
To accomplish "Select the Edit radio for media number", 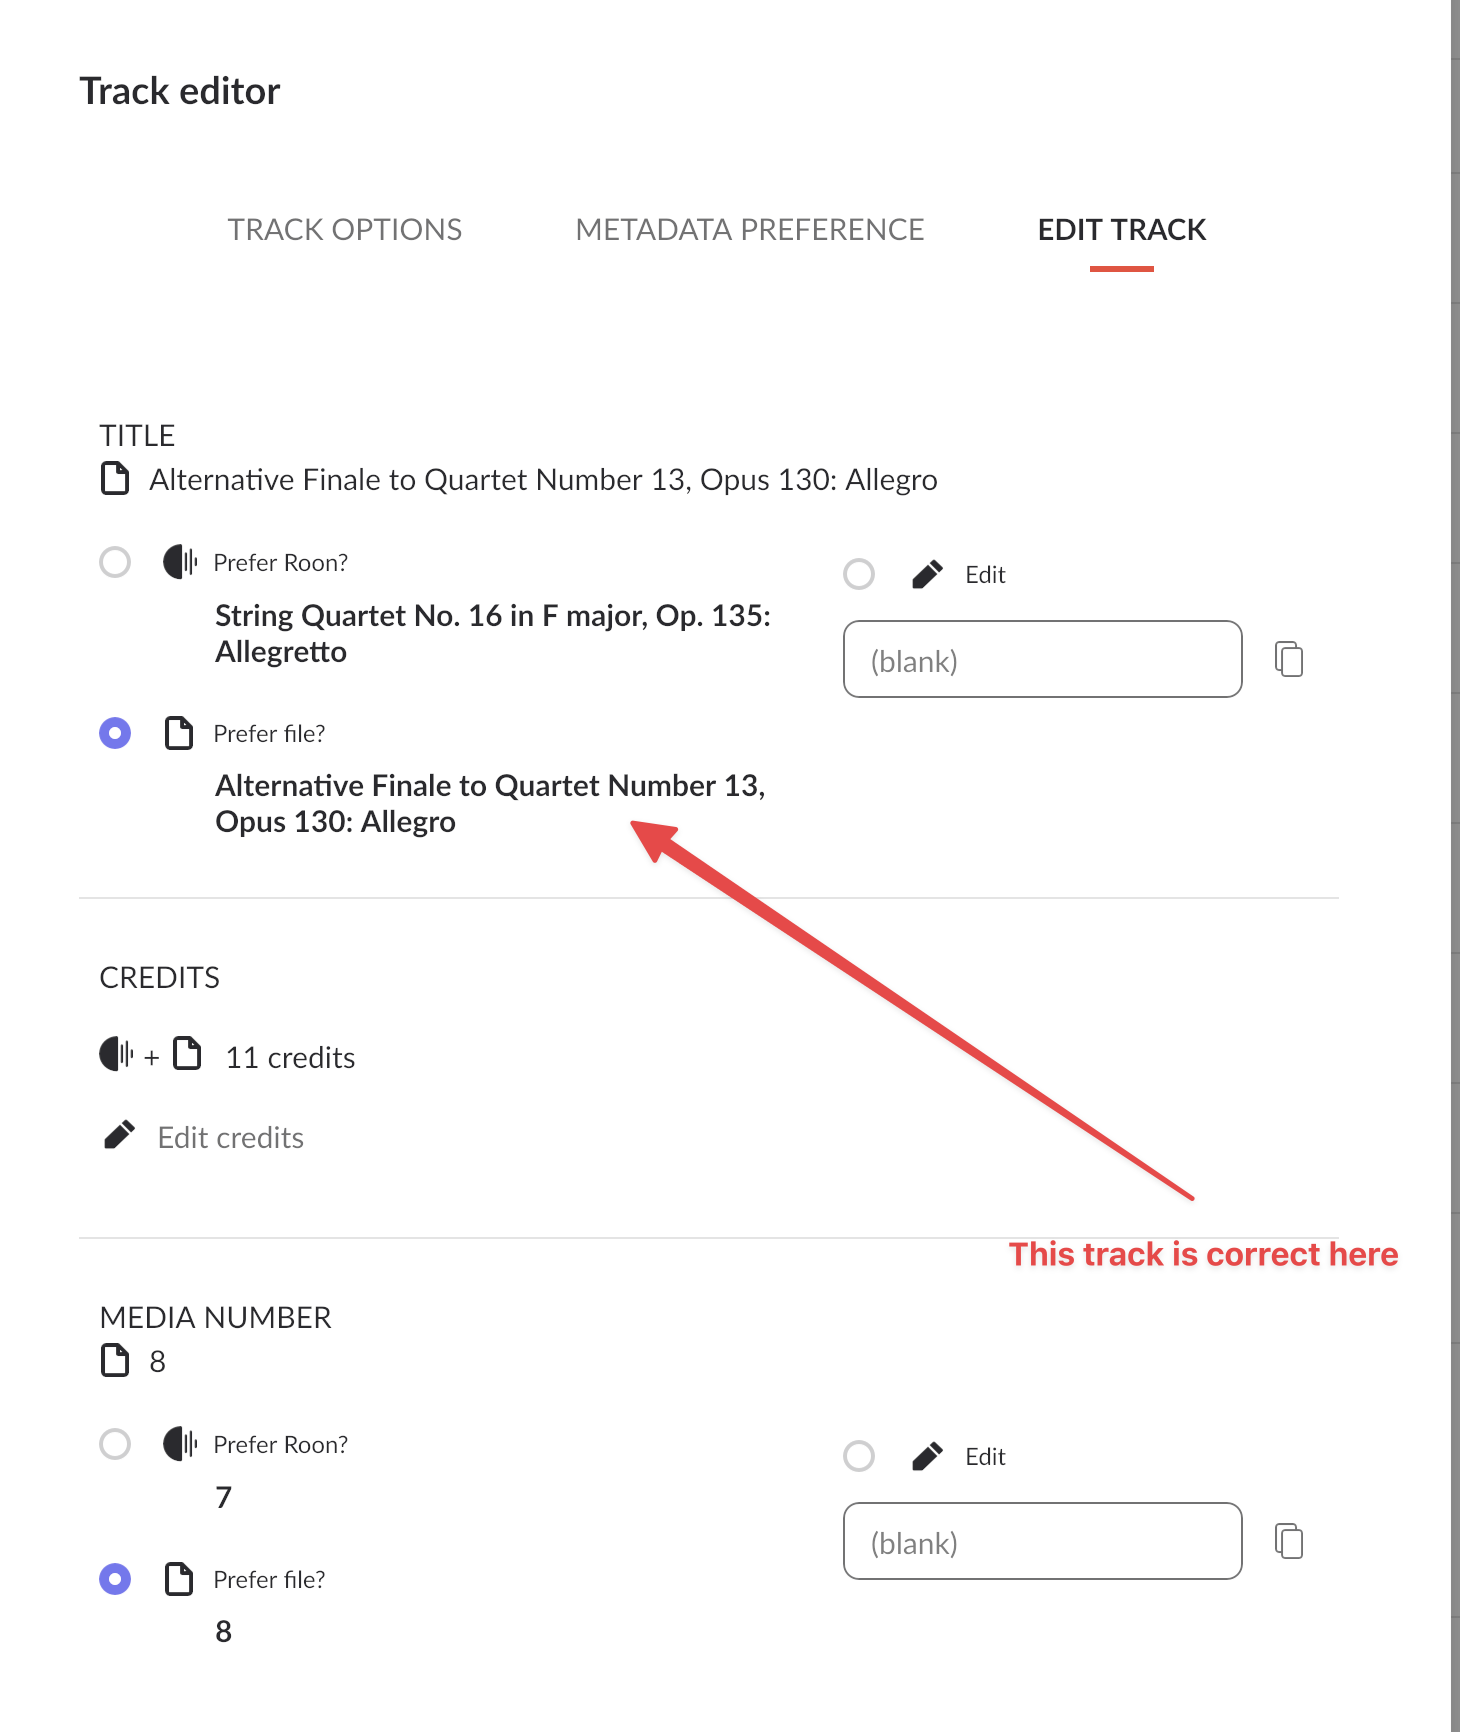I will (x=859, y=1456).
